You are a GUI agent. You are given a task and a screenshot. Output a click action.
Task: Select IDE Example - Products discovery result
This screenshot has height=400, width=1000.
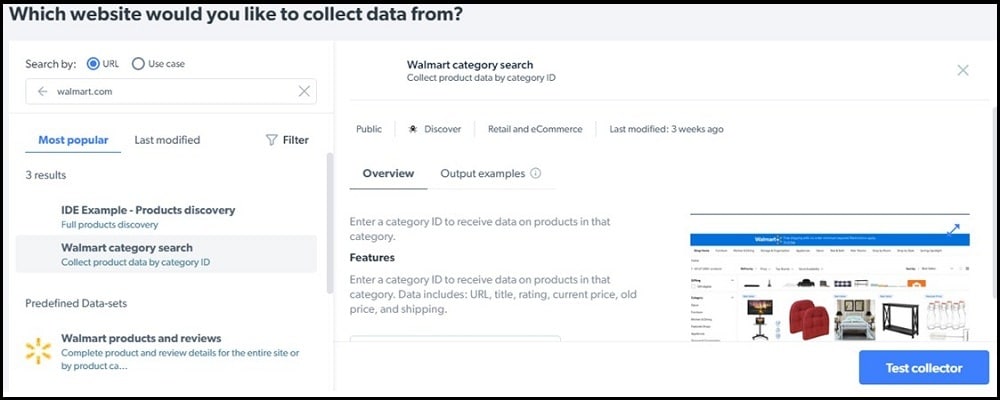point(166,216)
